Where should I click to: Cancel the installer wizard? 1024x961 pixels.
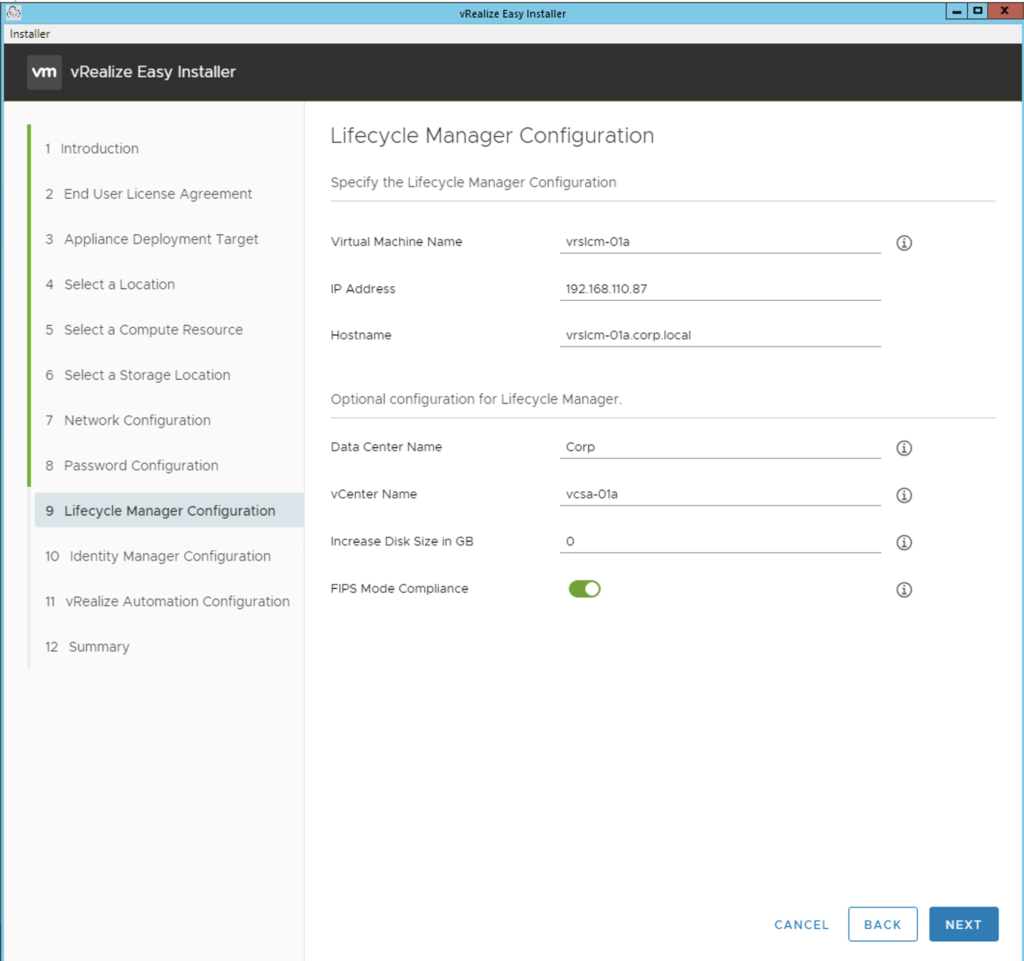click(x=801, y=925)
